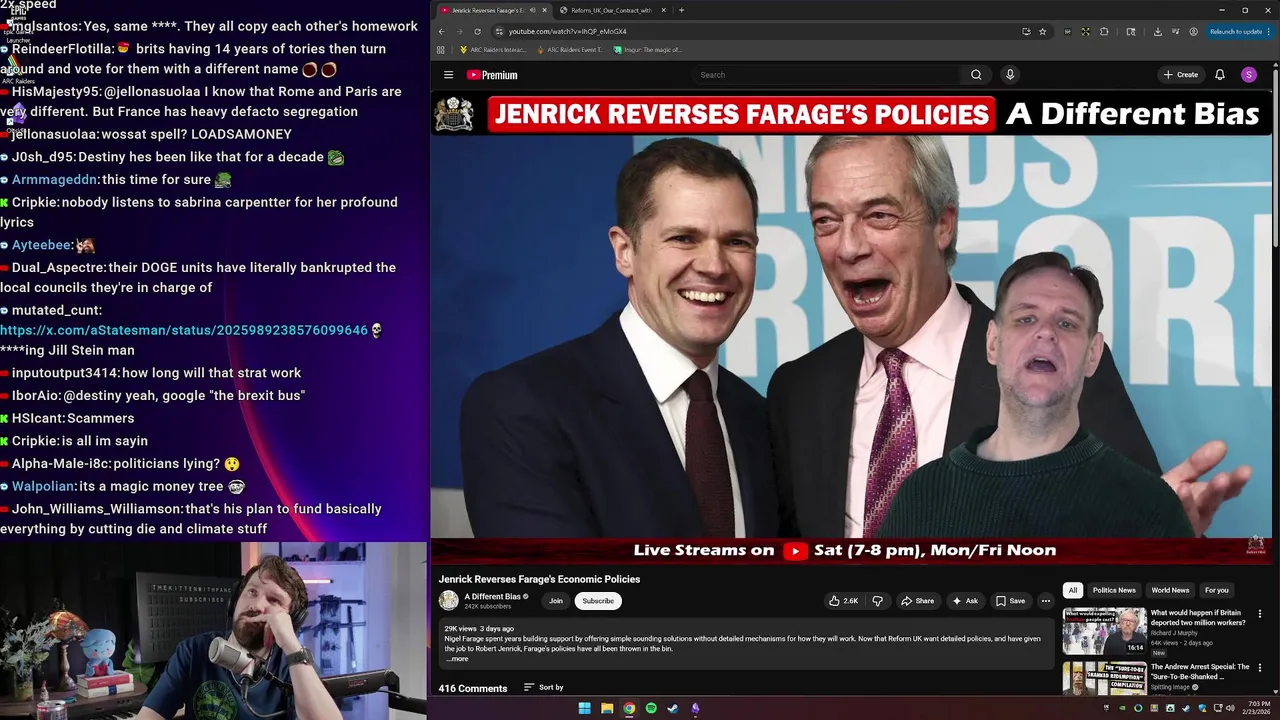Screen dimensions: 1280x720
Task: Open Imgur: The magic of... bookmark
Action: pyautogui.click(x=647, y=49)
